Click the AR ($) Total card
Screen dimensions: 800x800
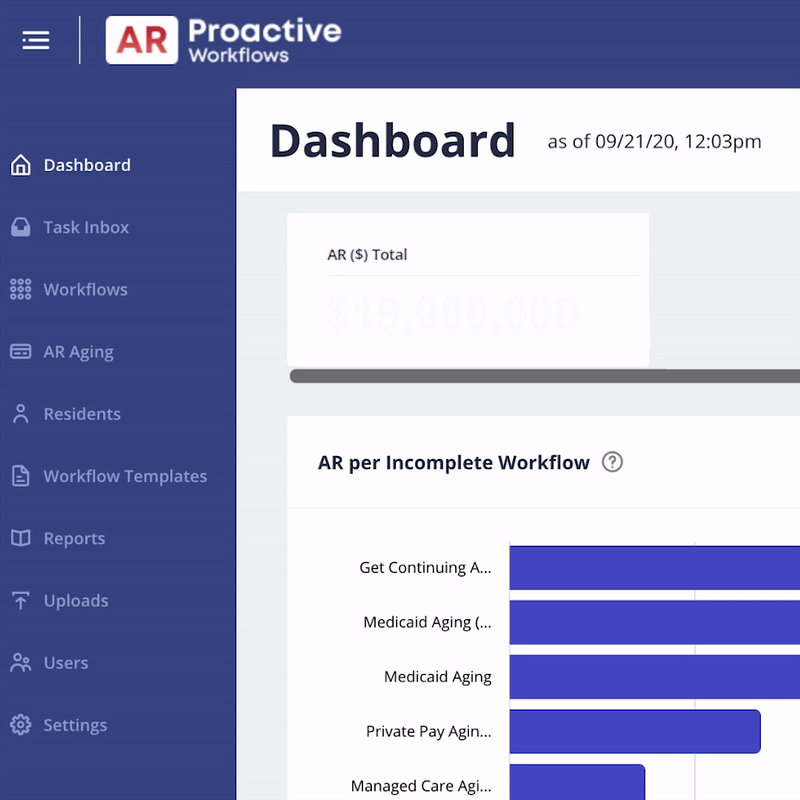pos(470,285)
